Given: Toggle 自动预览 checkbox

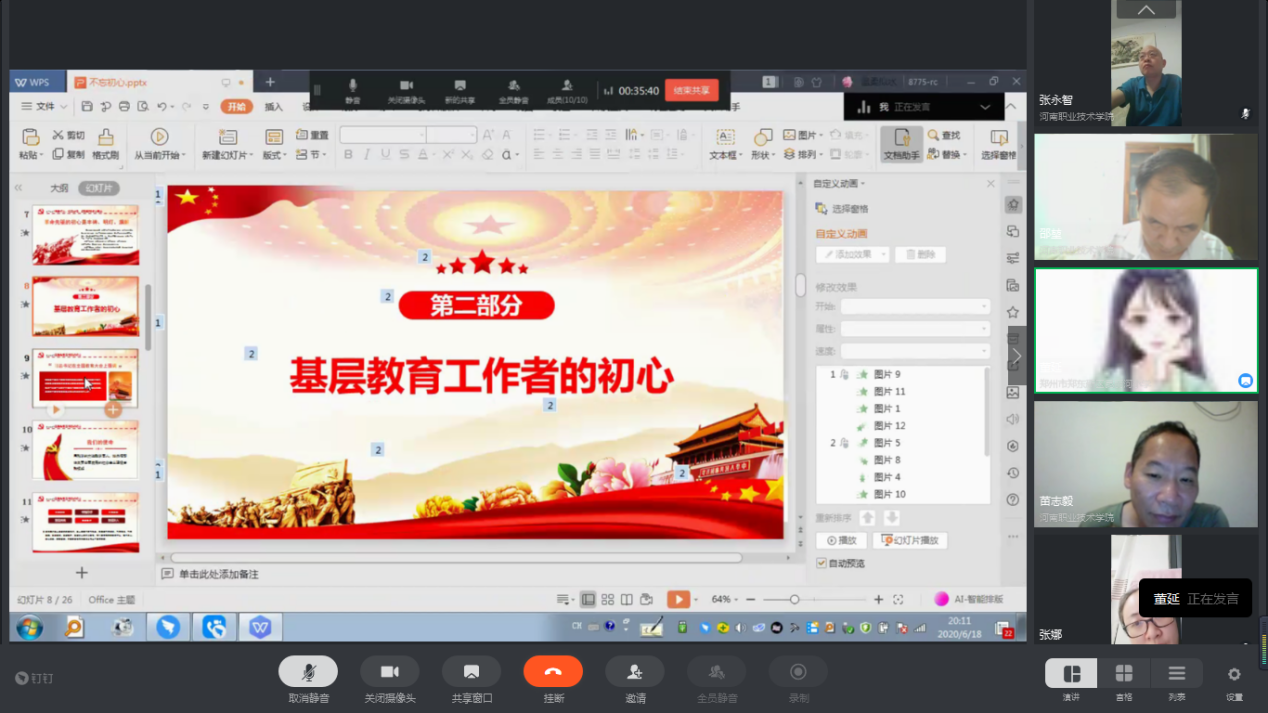Looking at the screenshot, I should pos(822,564).
